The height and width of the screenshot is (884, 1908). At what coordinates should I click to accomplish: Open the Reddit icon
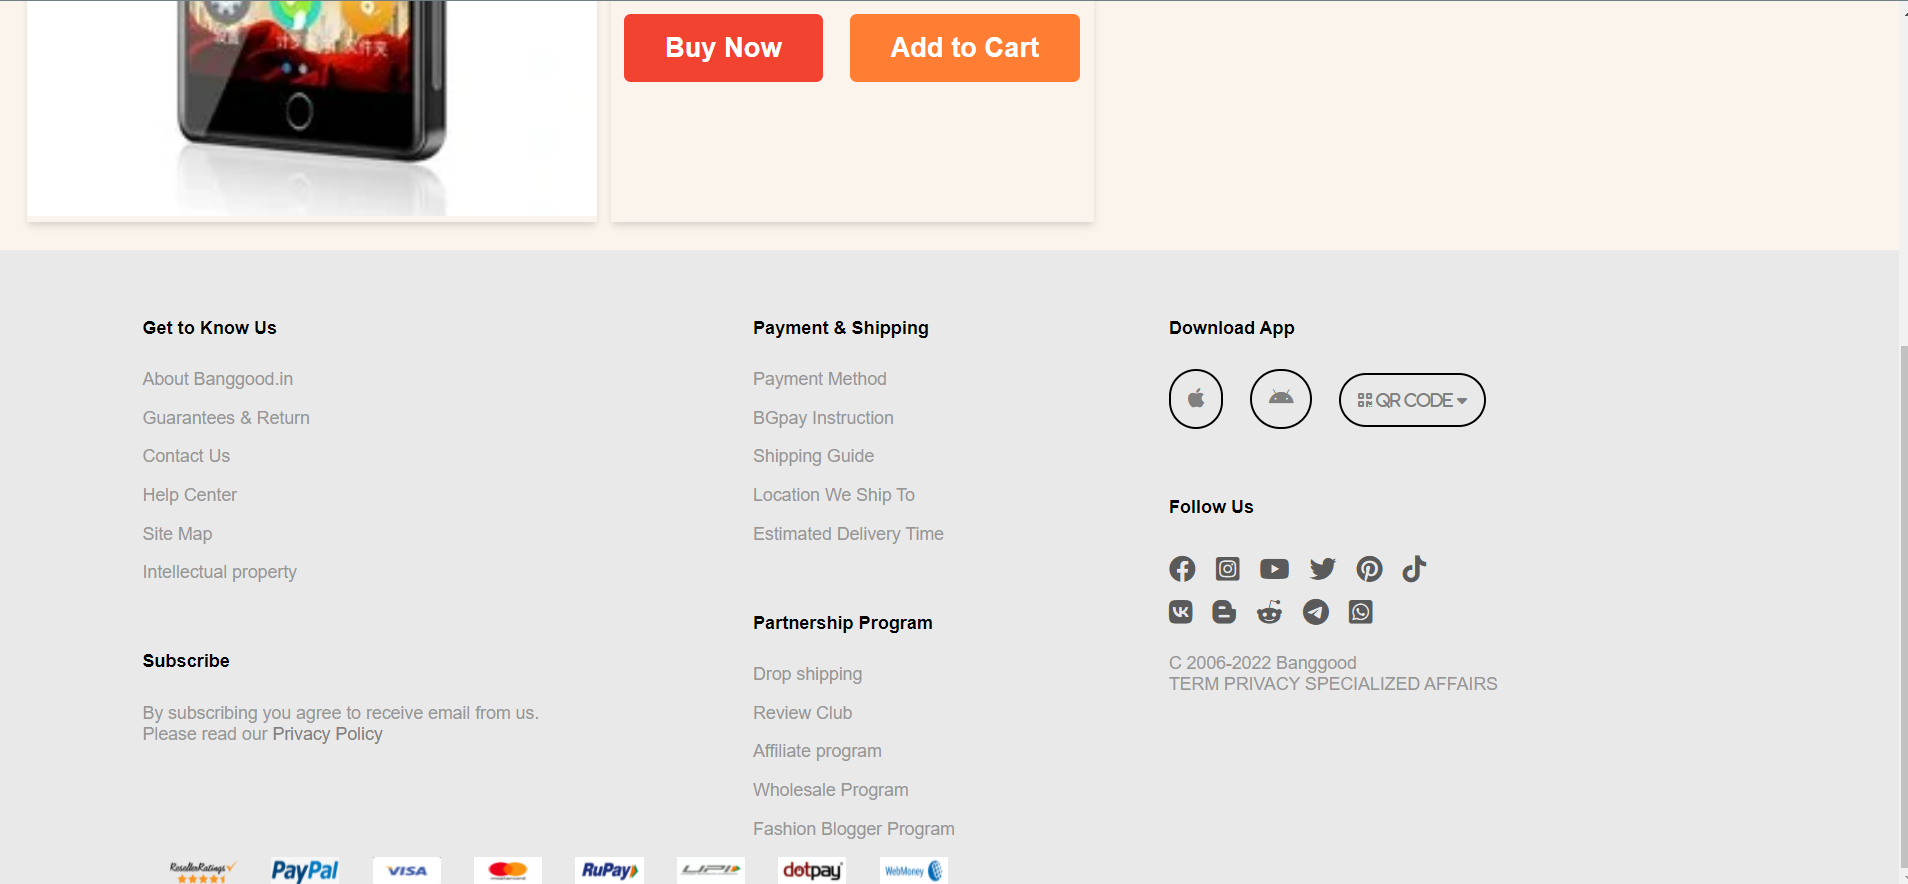click(1269, 612)
